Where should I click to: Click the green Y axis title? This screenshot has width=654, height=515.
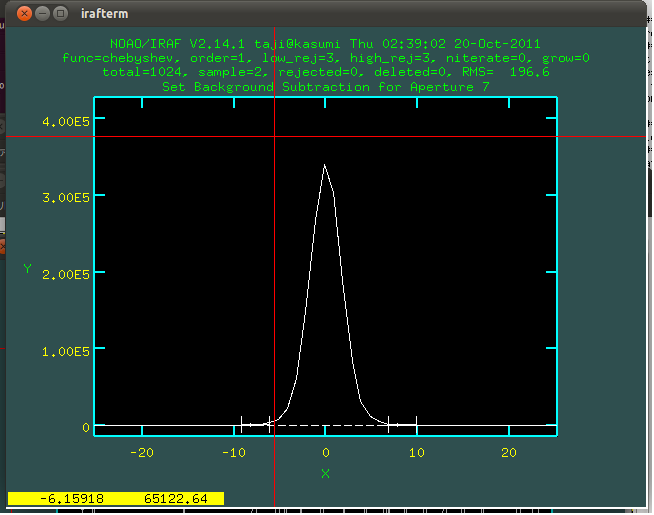28,269
